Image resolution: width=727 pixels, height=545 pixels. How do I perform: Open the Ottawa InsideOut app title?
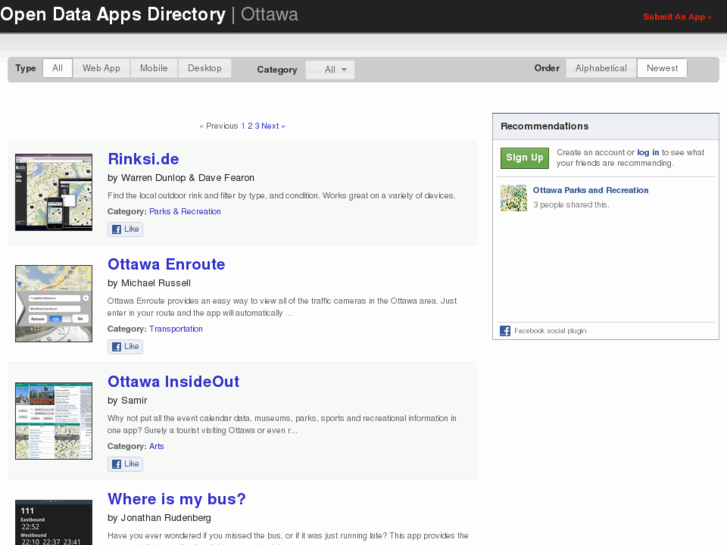[173, 382]
